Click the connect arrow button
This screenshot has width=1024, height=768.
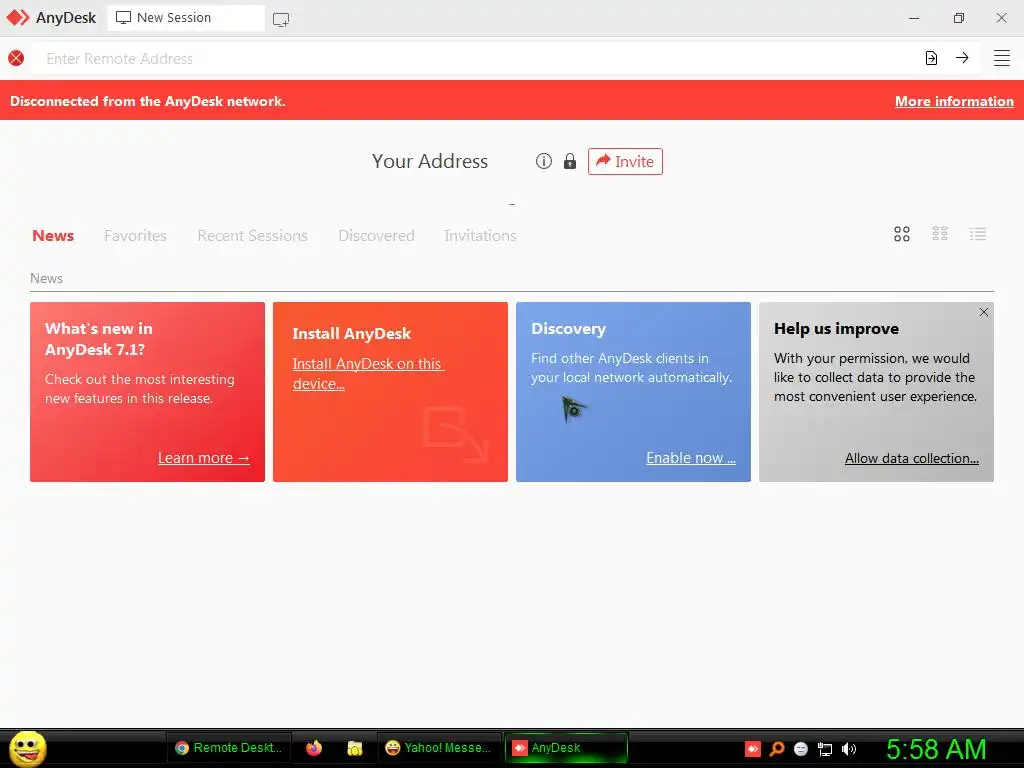click(962, 58)
